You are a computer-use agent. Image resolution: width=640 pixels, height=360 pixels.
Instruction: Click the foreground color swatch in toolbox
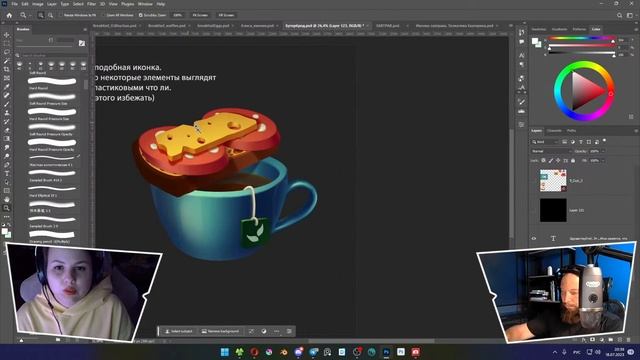(4, 231)
